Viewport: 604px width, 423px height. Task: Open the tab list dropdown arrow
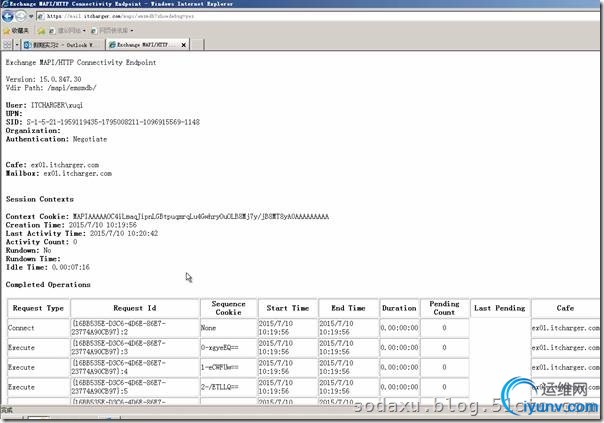17,45
